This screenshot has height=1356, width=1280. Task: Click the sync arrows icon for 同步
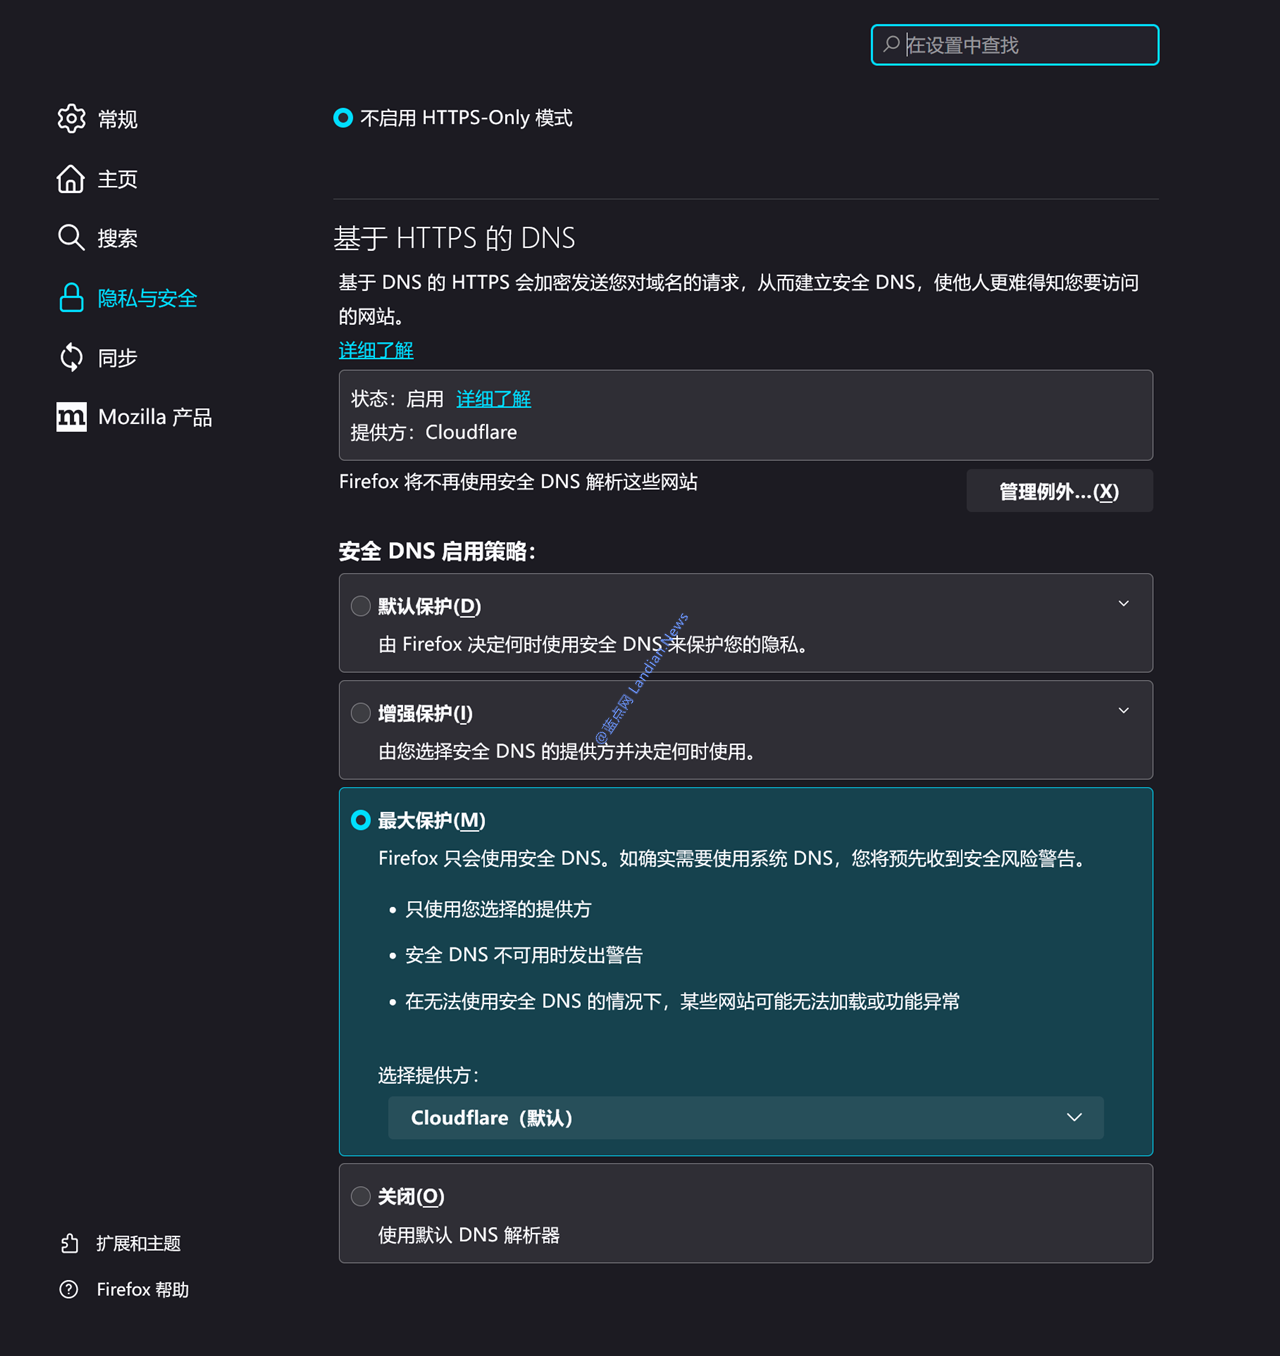71,357
